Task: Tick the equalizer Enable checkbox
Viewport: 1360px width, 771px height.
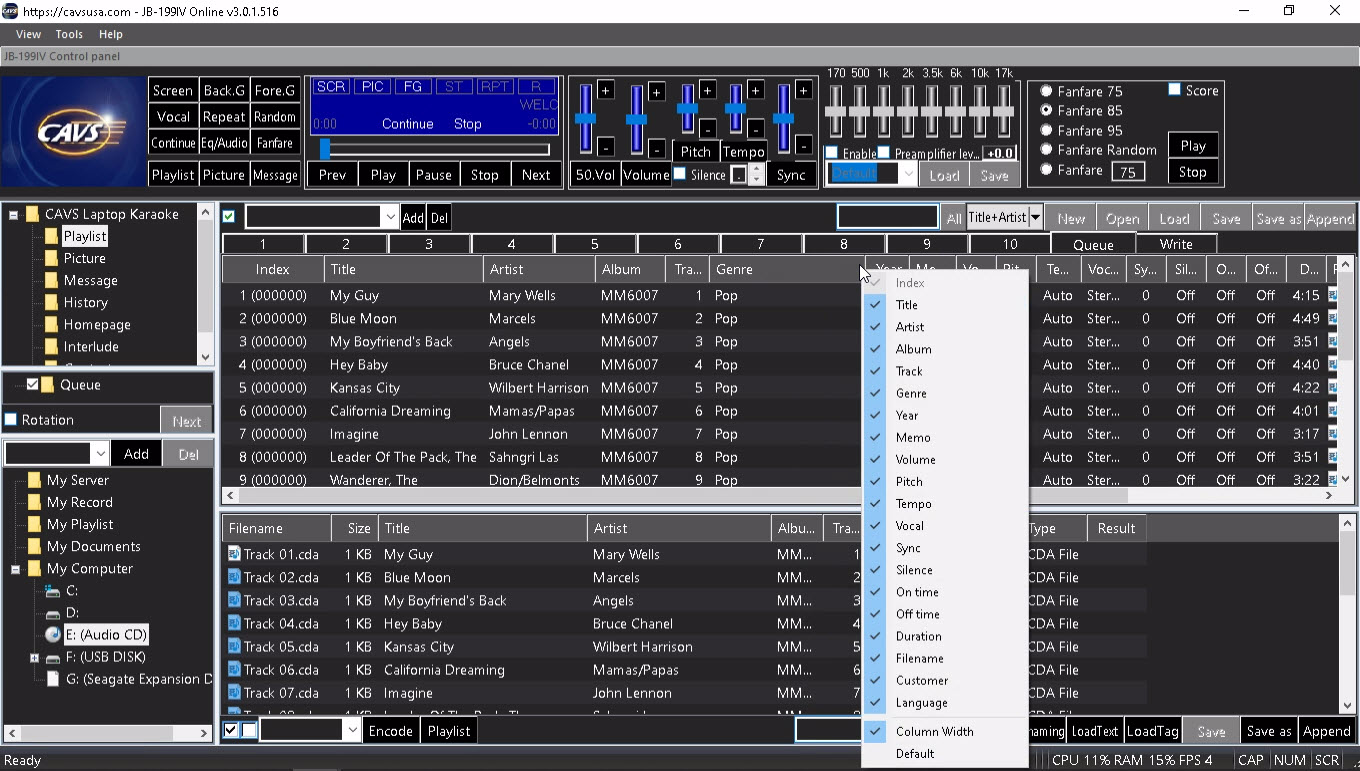Action: tap(832, 153)
